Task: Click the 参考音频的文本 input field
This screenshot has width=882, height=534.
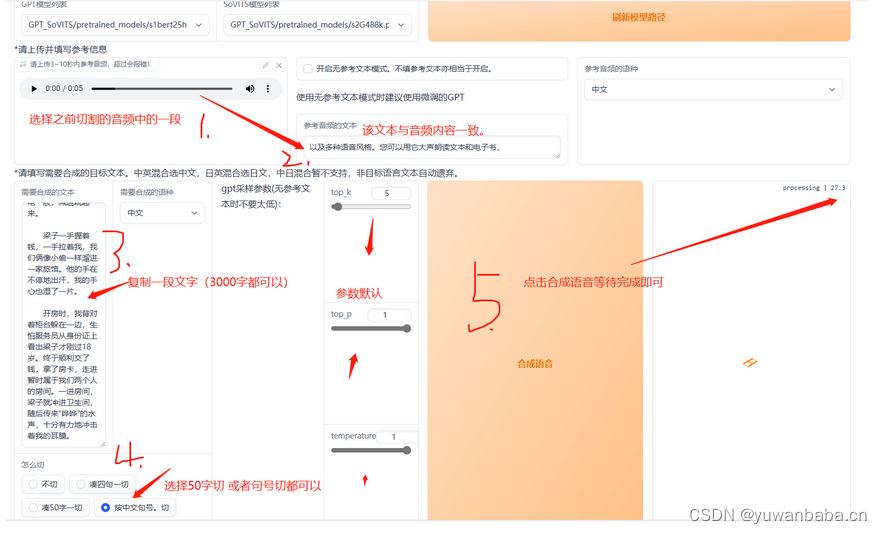Action: [x=432, y=147]
